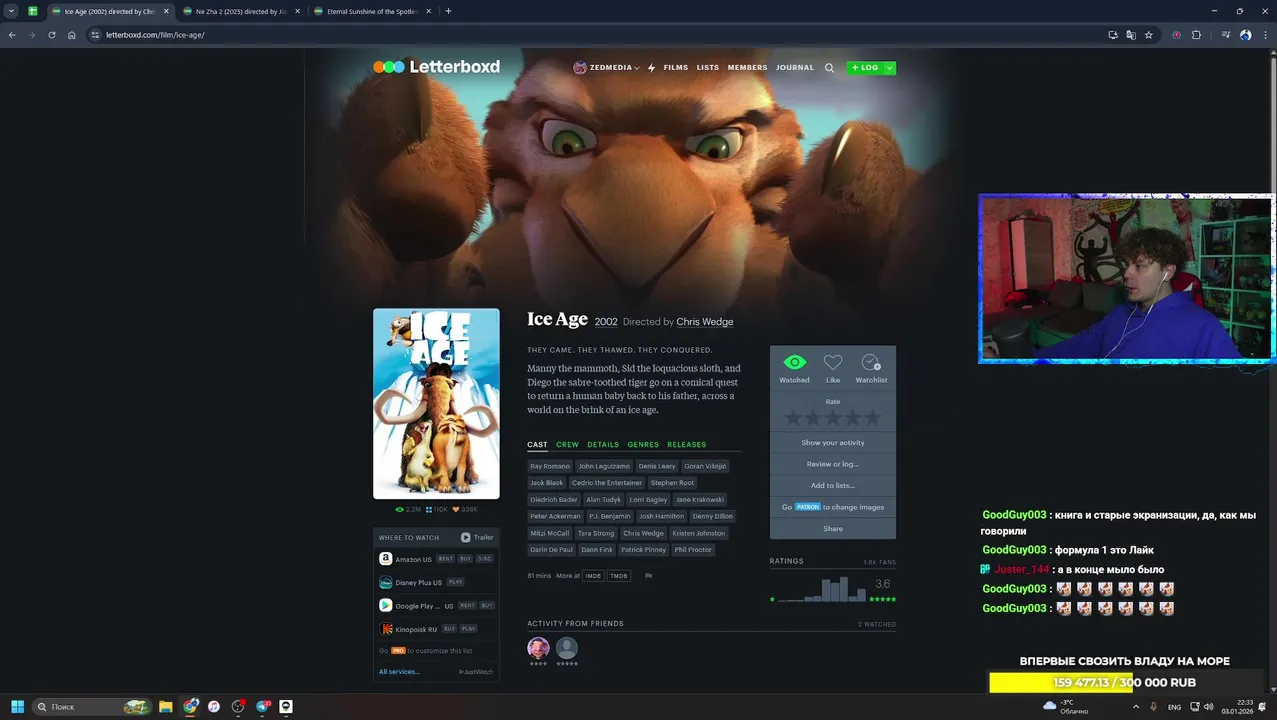The width and height of the screenshot is (1277, 720).
Task: Play the Trailer
Action: click(477, 538)
